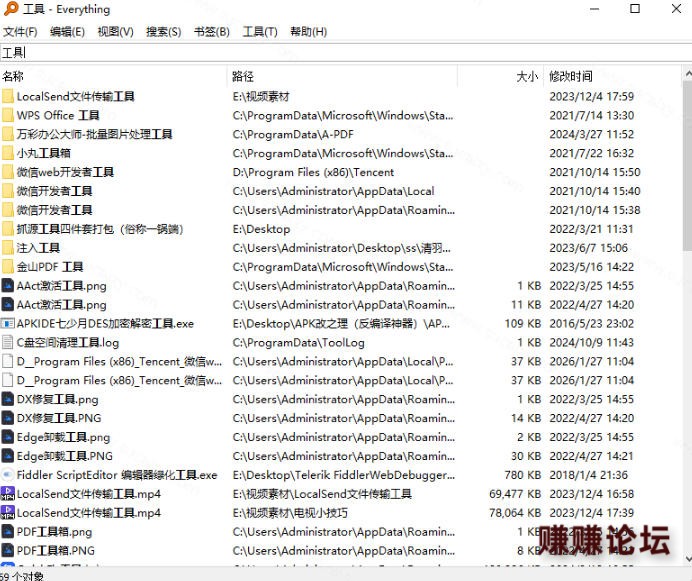Open the 工具(T) menu

260,32
